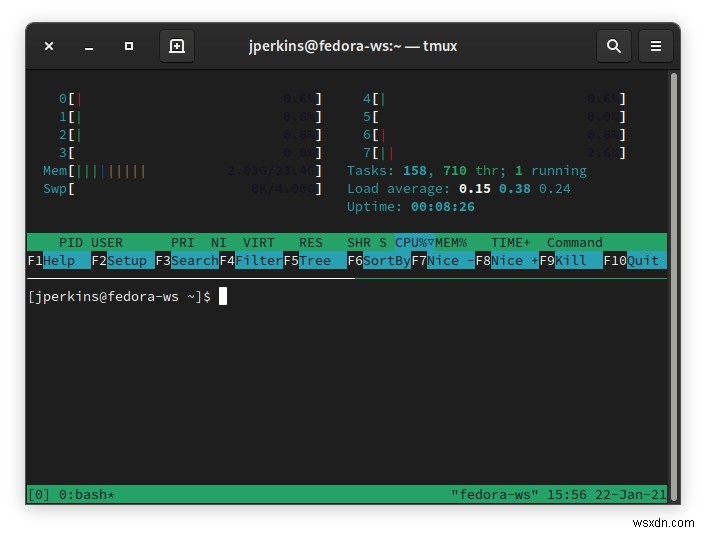This screenshot has height=533, width=706.
Task: Click the Swp usage meter bar
Action: (182, 189)
